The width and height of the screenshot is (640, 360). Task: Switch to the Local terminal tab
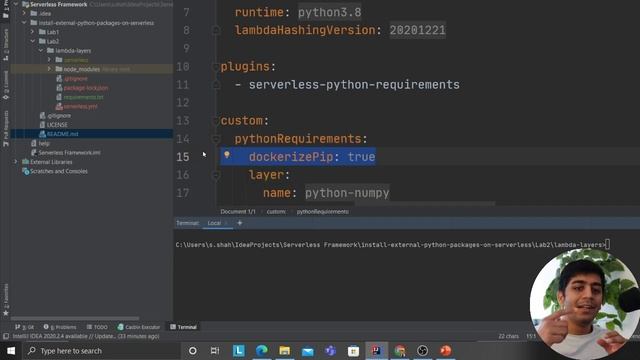click(214, 223)
